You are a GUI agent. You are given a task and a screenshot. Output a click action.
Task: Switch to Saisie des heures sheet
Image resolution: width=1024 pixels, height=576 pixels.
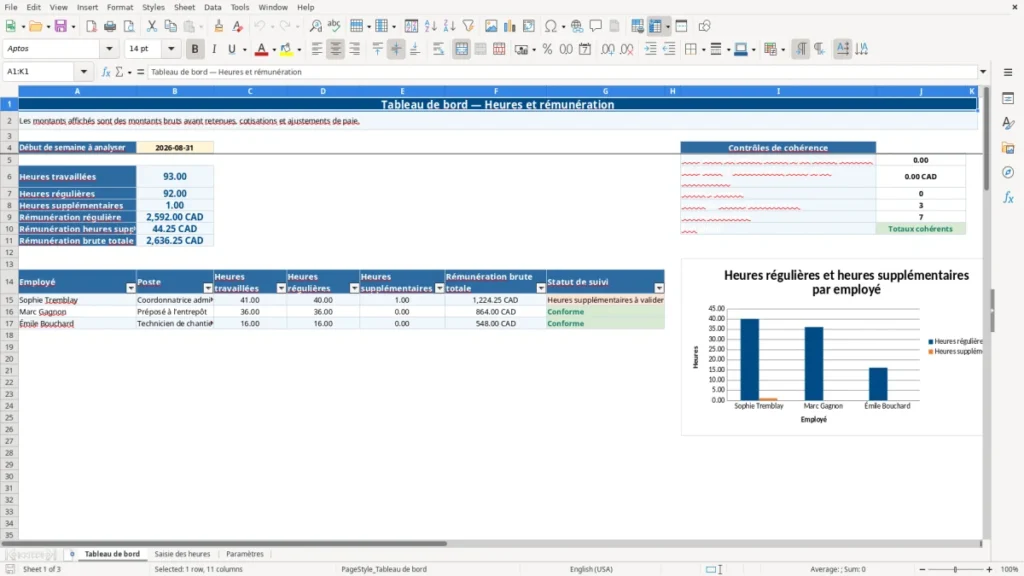point(182,554)
